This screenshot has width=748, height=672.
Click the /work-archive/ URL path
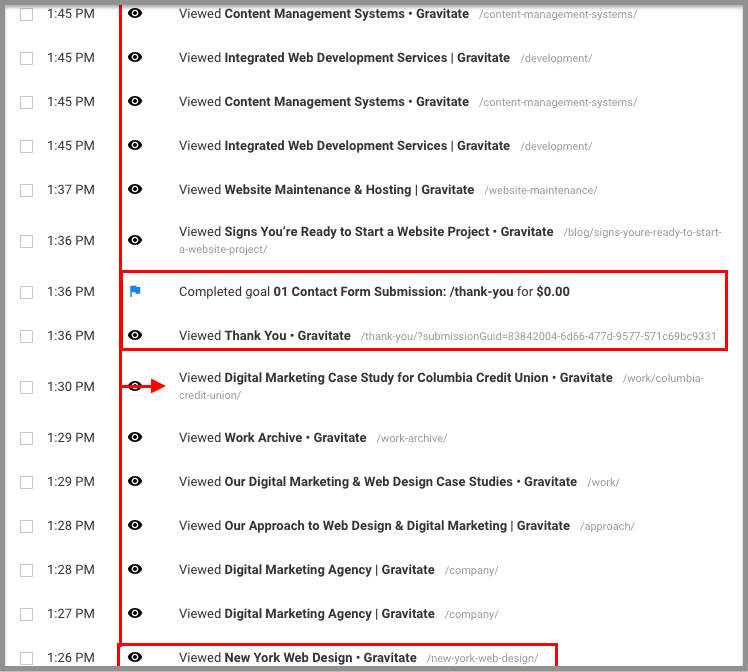412,438
